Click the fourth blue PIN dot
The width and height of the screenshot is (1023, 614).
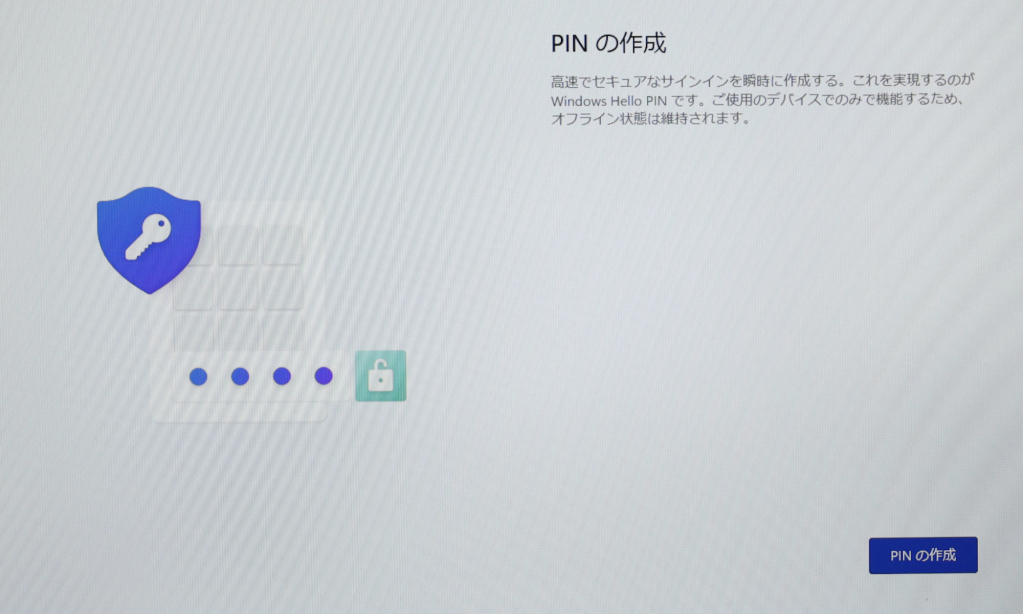point(323,376)
